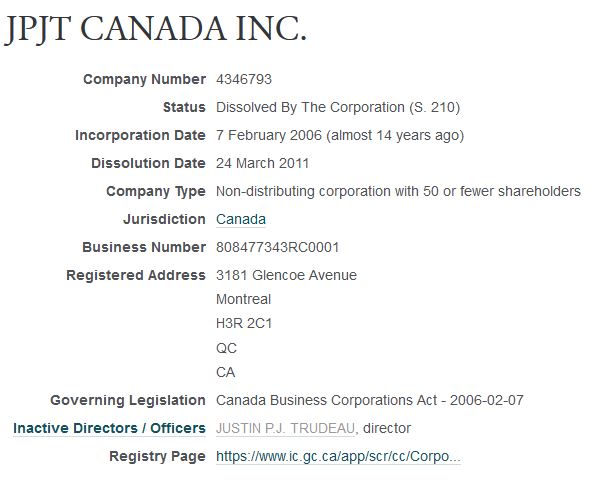Click business number 808477343RC0001
Image resolution: width=594 pixels, height=485 pixels.
point(277,247)
